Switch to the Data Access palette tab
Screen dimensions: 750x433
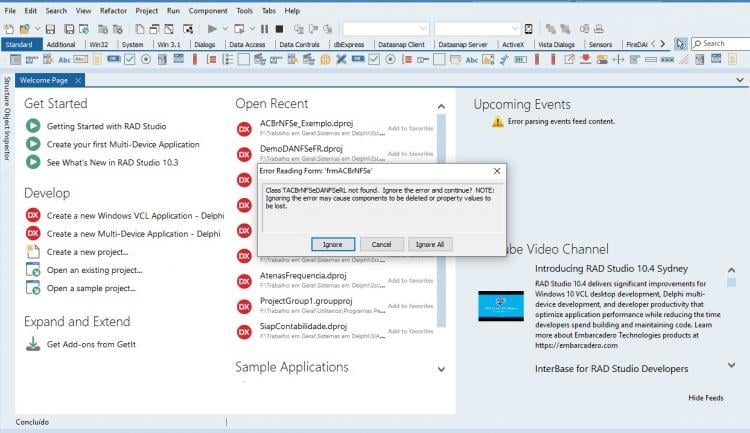(247, 44)
